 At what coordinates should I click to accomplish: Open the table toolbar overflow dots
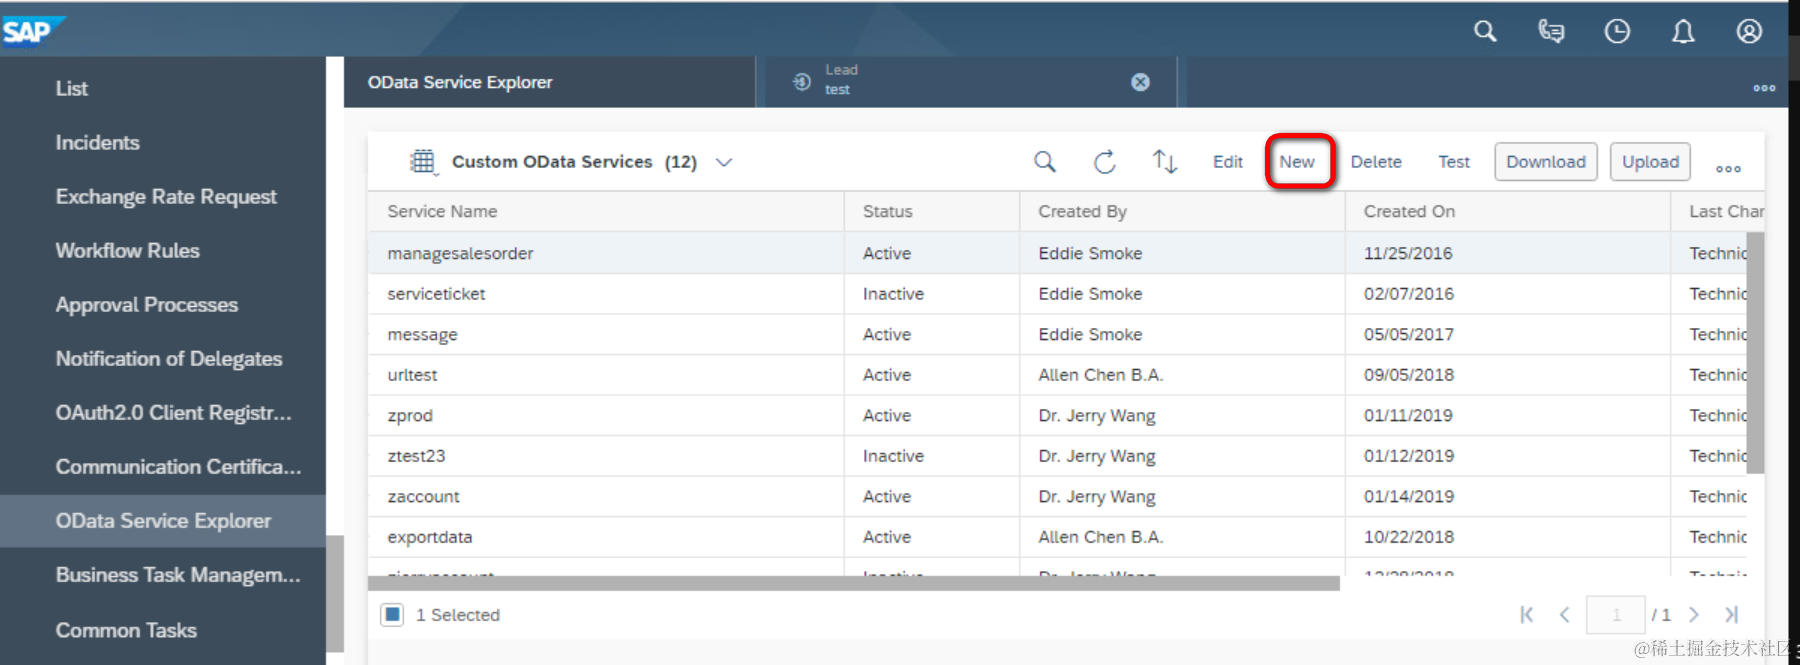[x=1728, y=168]
